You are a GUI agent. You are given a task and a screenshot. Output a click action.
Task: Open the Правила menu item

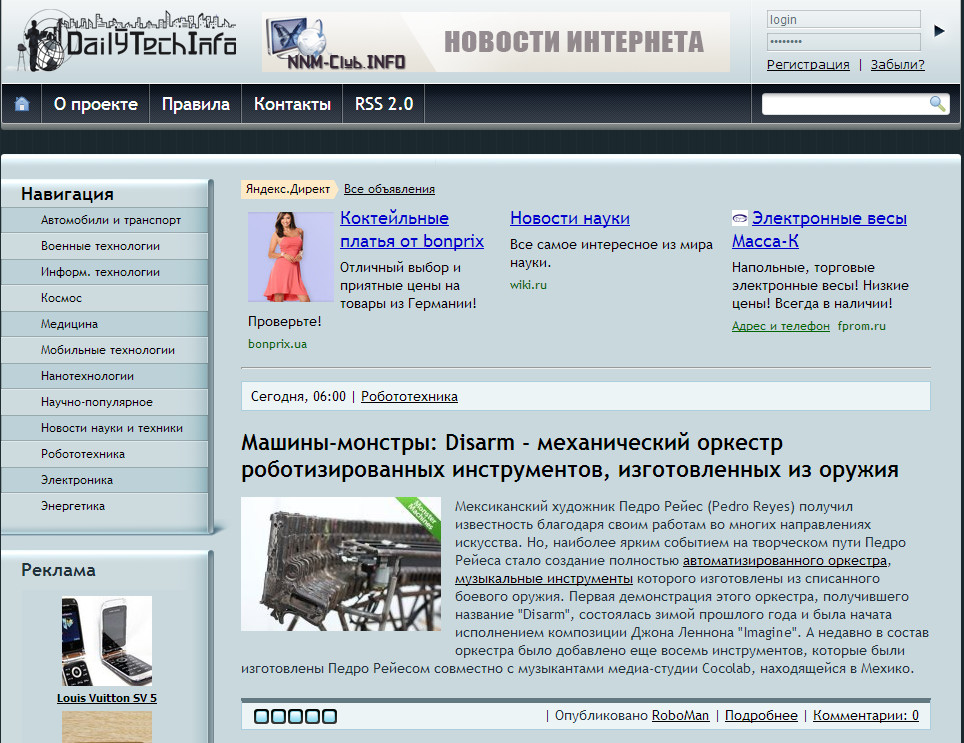pos(195,104)
